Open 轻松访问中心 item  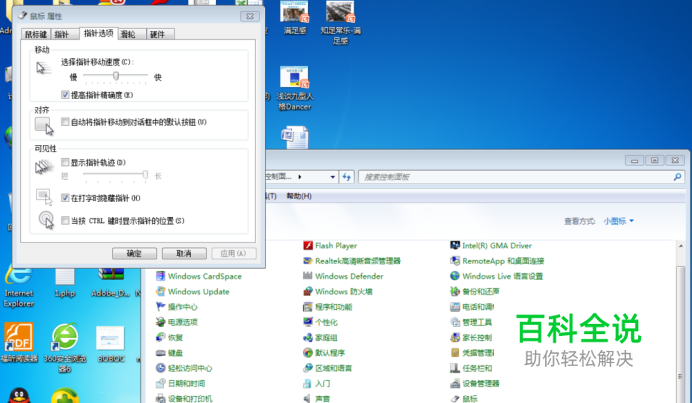pos(184,368)
